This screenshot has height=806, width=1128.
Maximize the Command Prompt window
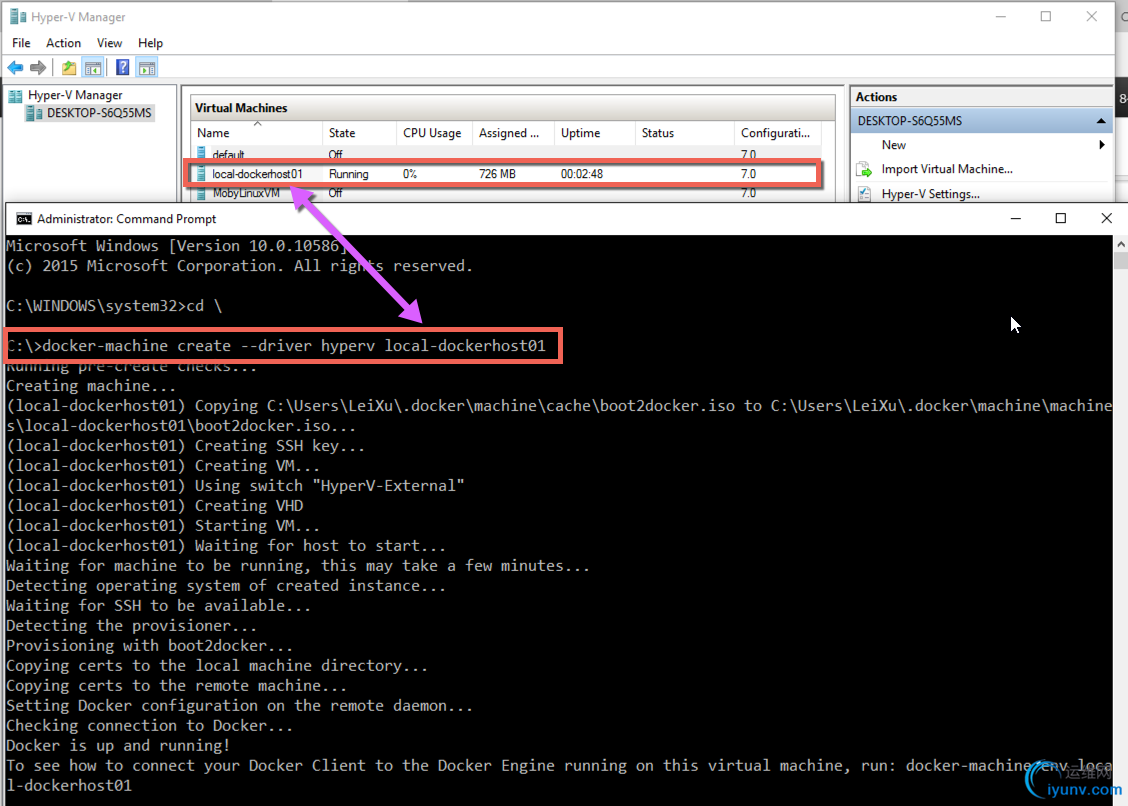point(1060,218)
